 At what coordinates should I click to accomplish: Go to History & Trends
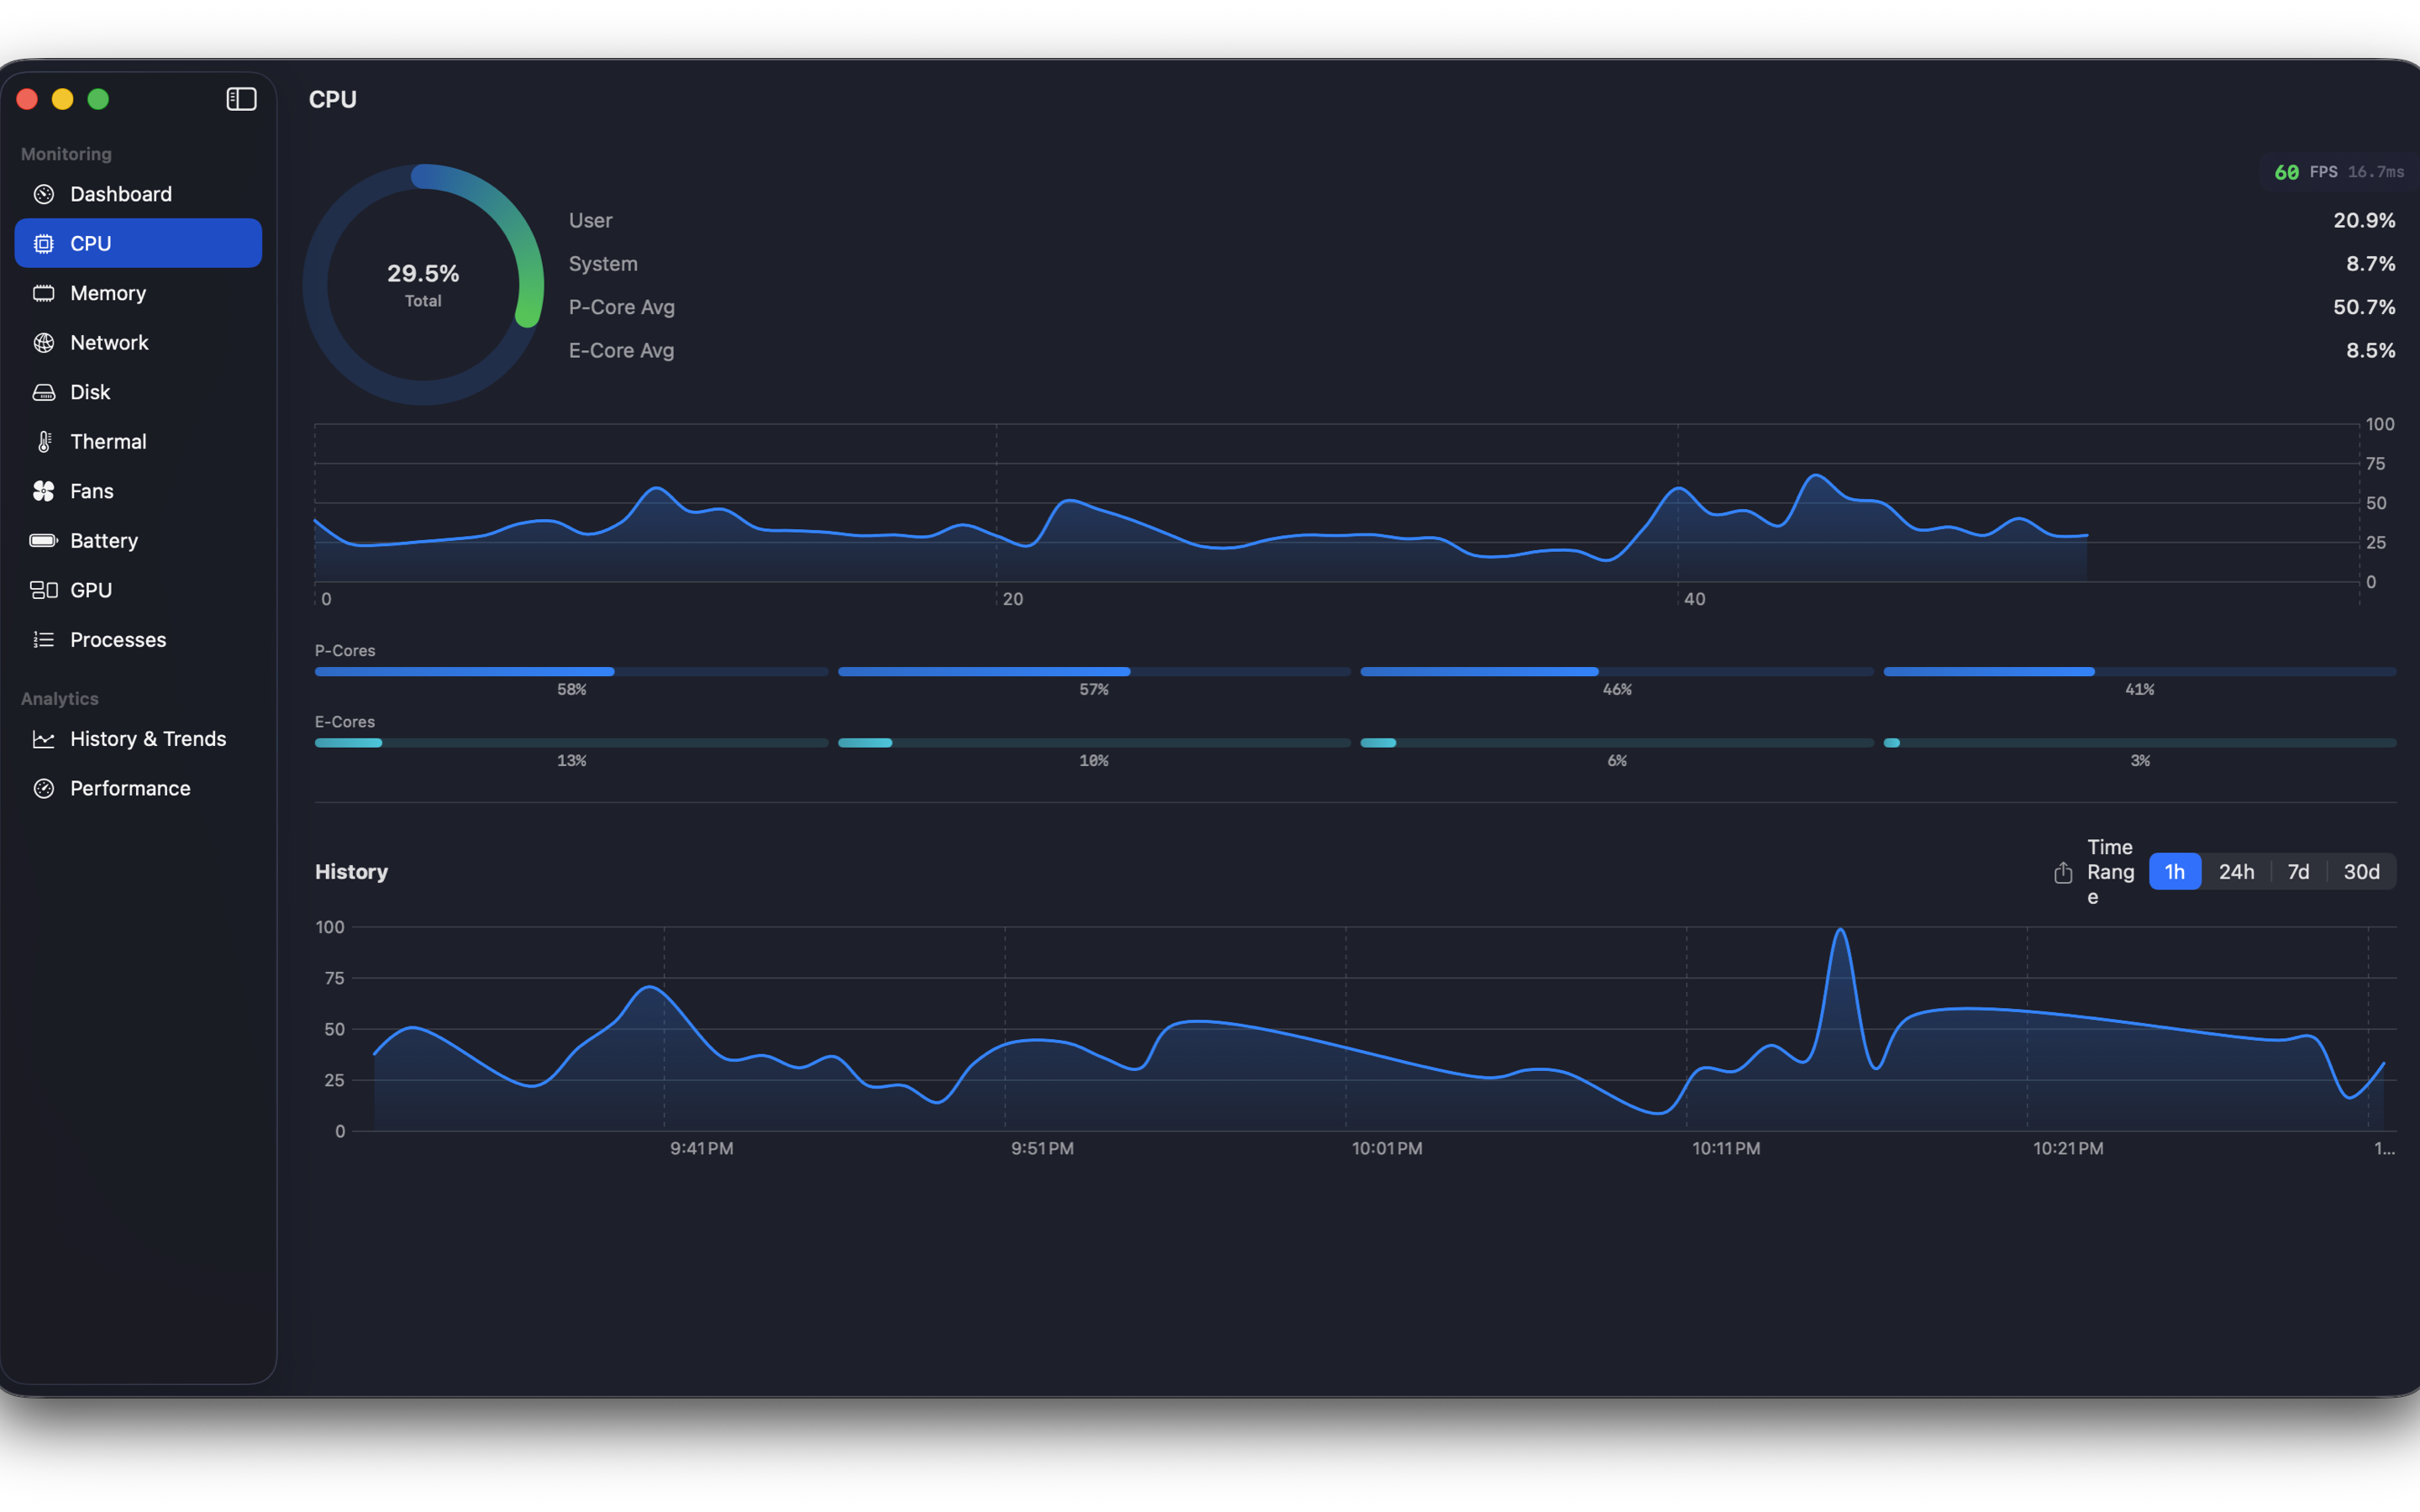148,739
